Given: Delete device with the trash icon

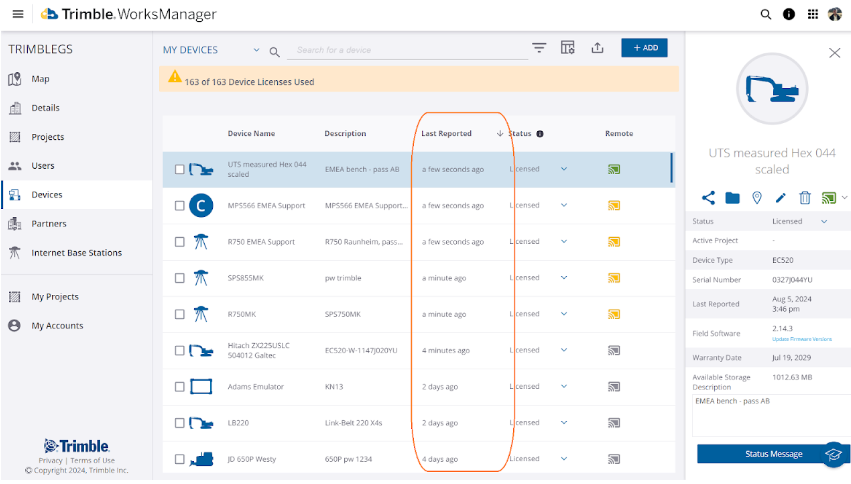Looking at the screenshot, I should (x=804, y=198).
